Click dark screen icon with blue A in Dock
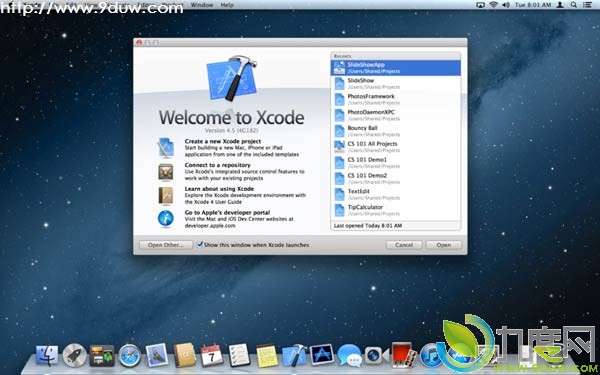The height and width of the screenshot is (375, 600). [322, 355]
